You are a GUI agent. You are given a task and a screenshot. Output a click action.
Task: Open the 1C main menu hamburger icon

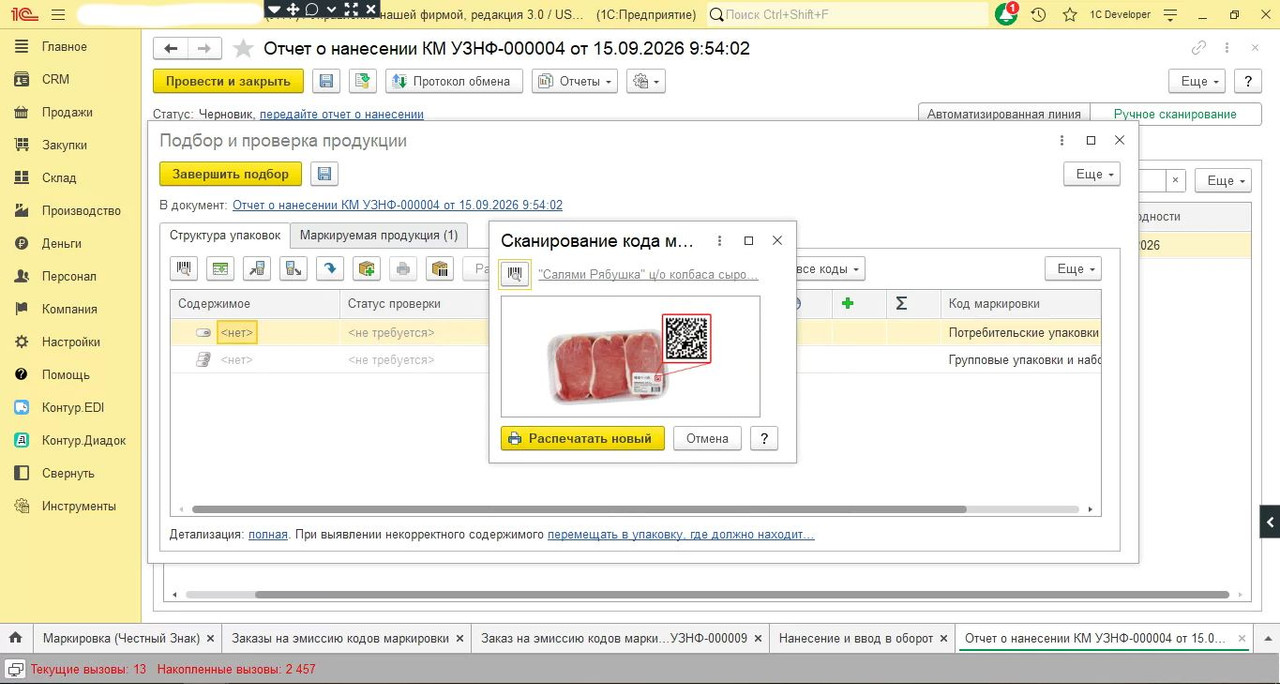pyautogui.click(x=57, y=15)
